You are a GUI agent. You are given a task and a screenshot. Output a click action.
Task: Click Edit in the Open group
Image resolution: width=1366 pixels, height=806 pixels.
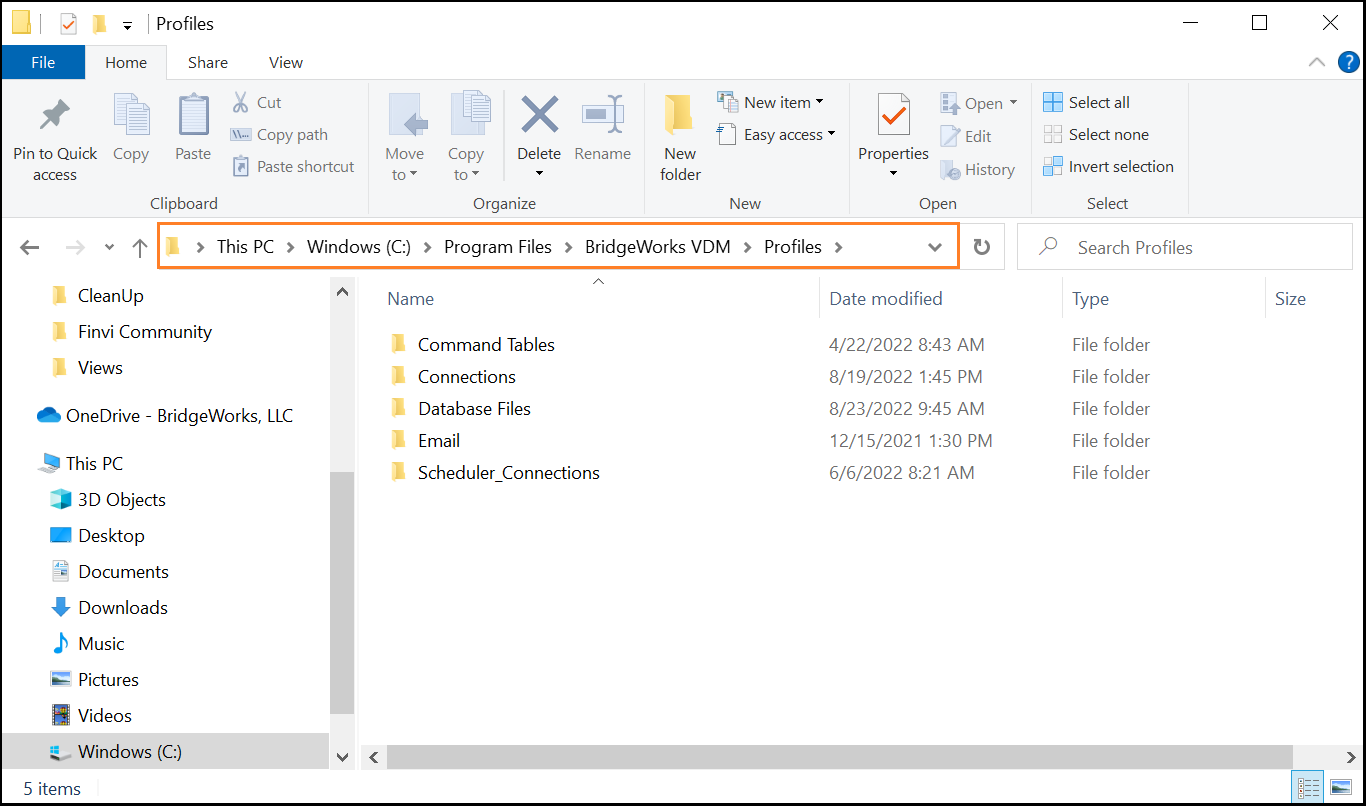pyautogui.click(x=966, y=137)
